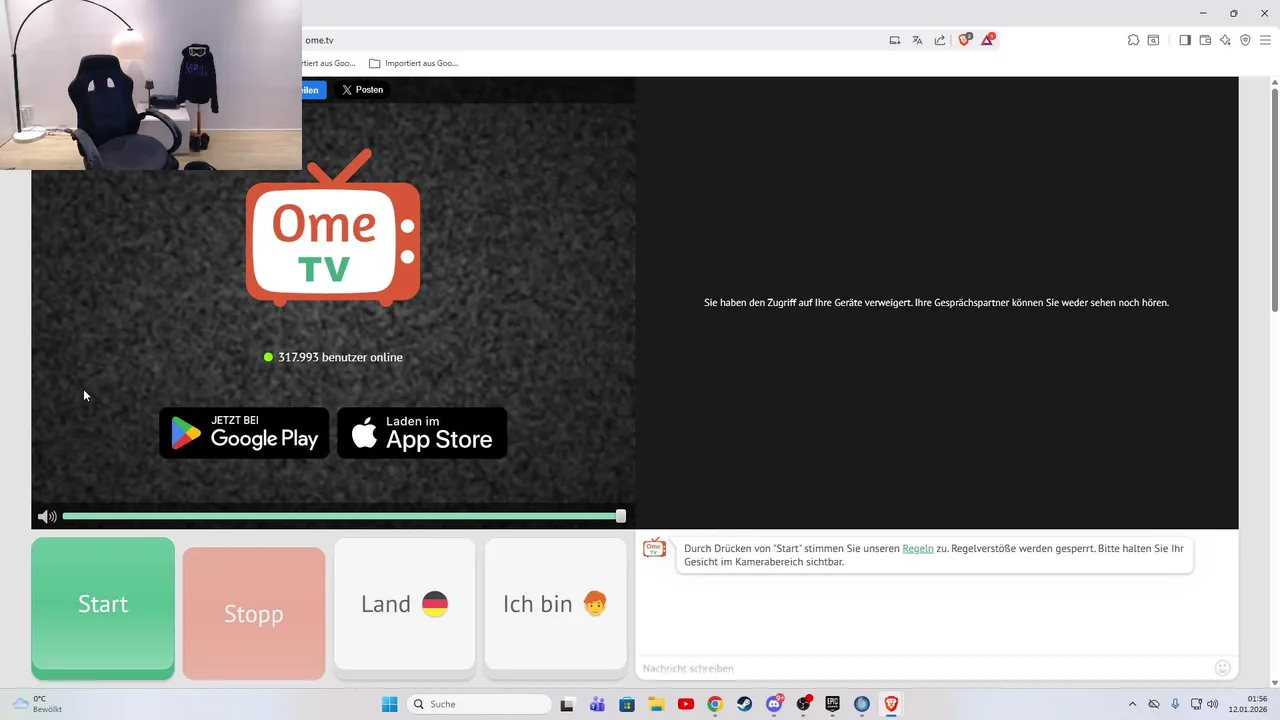This screenshot has height=720, width=1280.
Task: Click the Stopp button
Action: coord(254,613)
